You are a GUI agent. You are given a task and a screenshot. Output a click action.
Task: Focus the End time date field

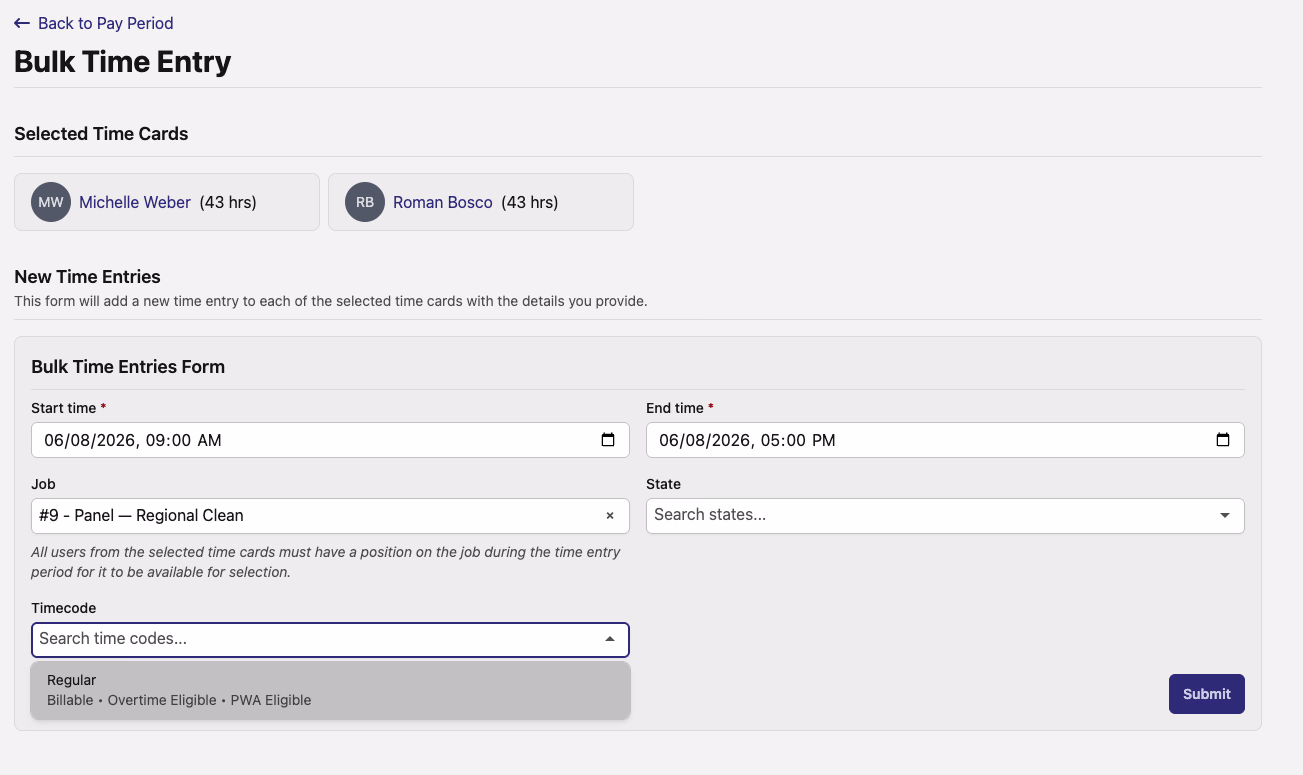[945, 440]
